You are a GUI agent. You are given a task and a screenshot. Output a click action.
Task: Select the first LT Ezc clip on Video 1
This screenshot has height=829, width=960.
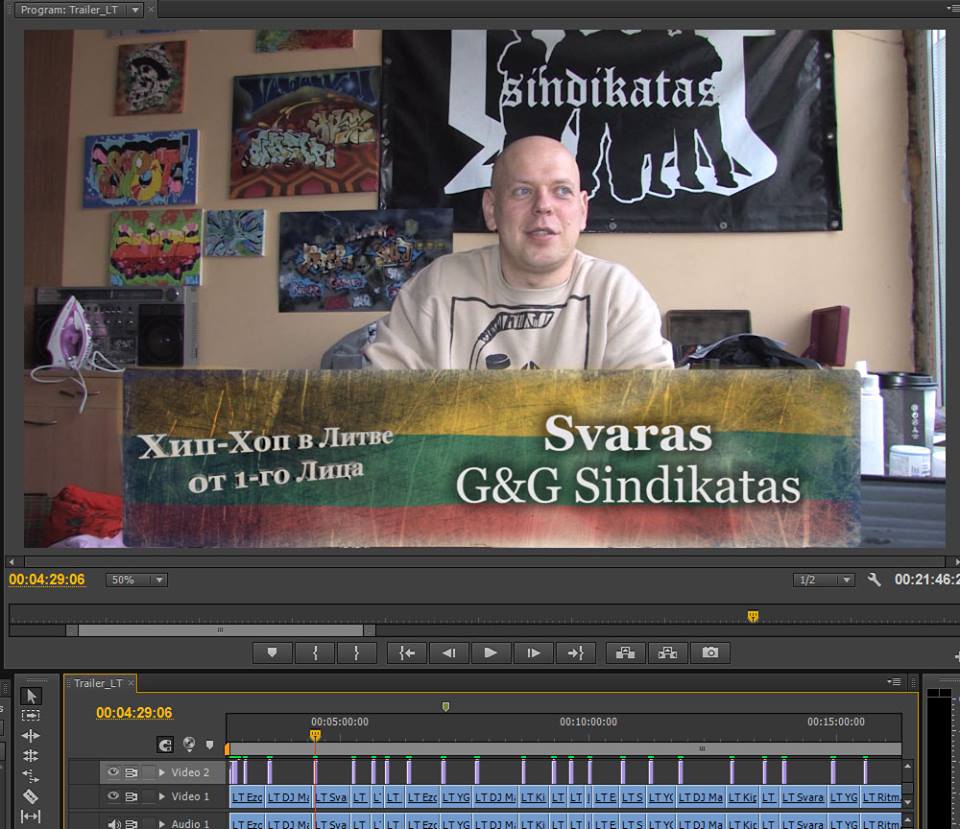pyautogui.click(x=247, y=797)
